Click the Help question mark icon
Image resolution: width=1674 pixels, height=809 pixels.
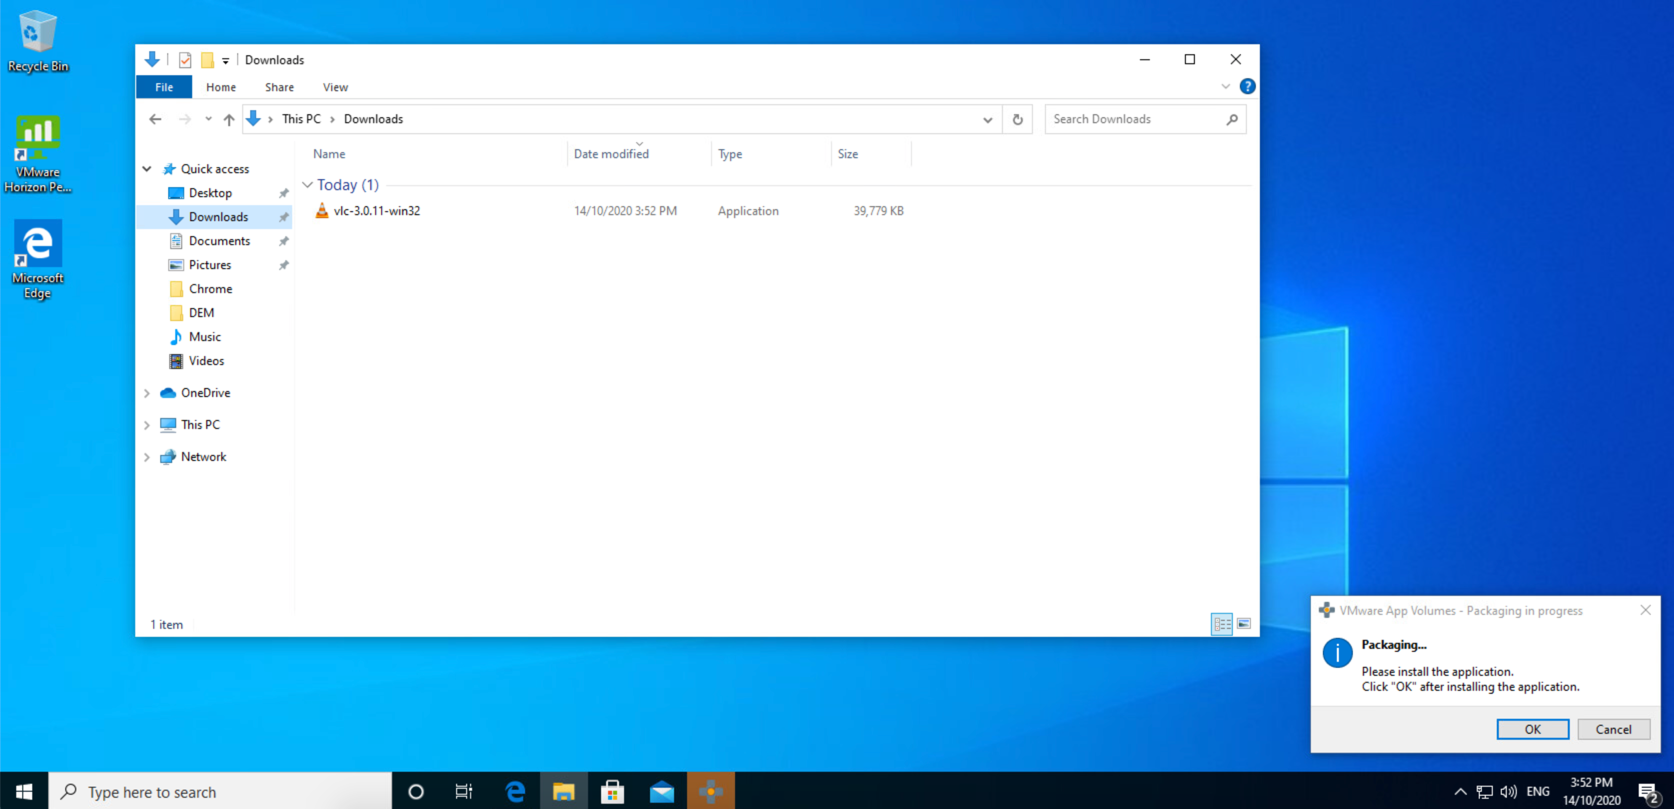(x=1247, y=87)
